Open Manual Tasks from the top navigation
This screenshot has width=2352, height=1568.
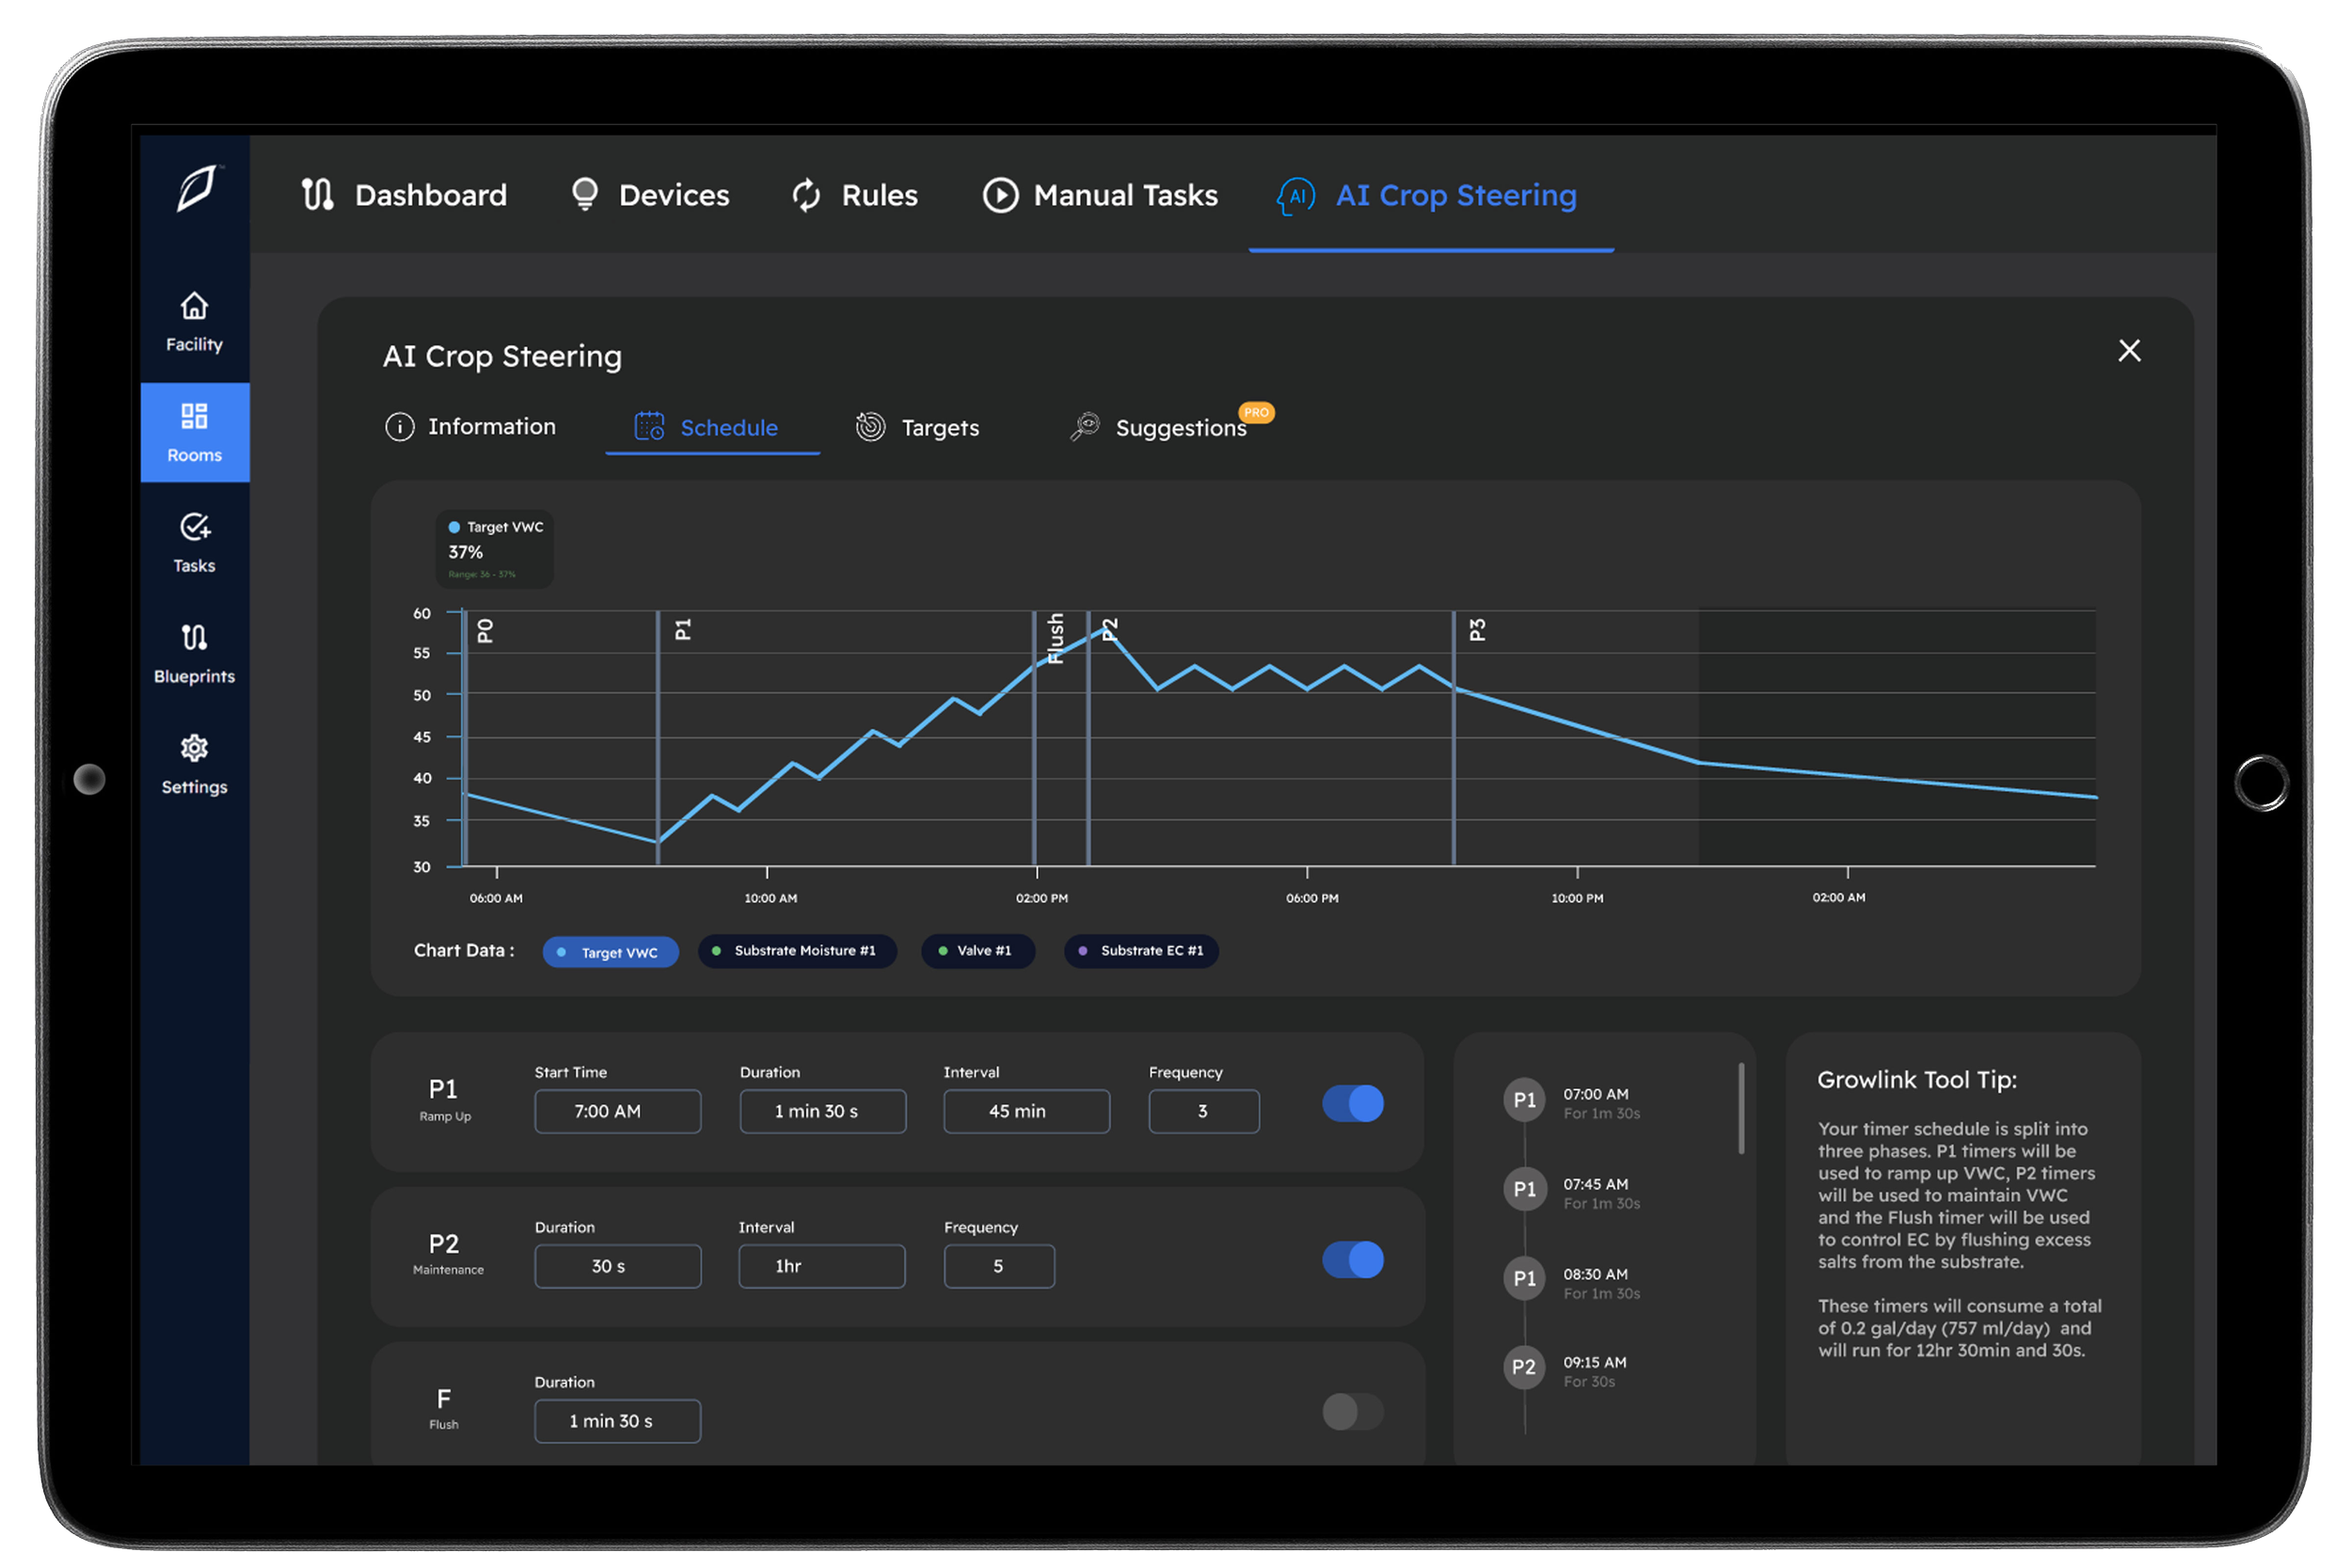coord(1100,195)
